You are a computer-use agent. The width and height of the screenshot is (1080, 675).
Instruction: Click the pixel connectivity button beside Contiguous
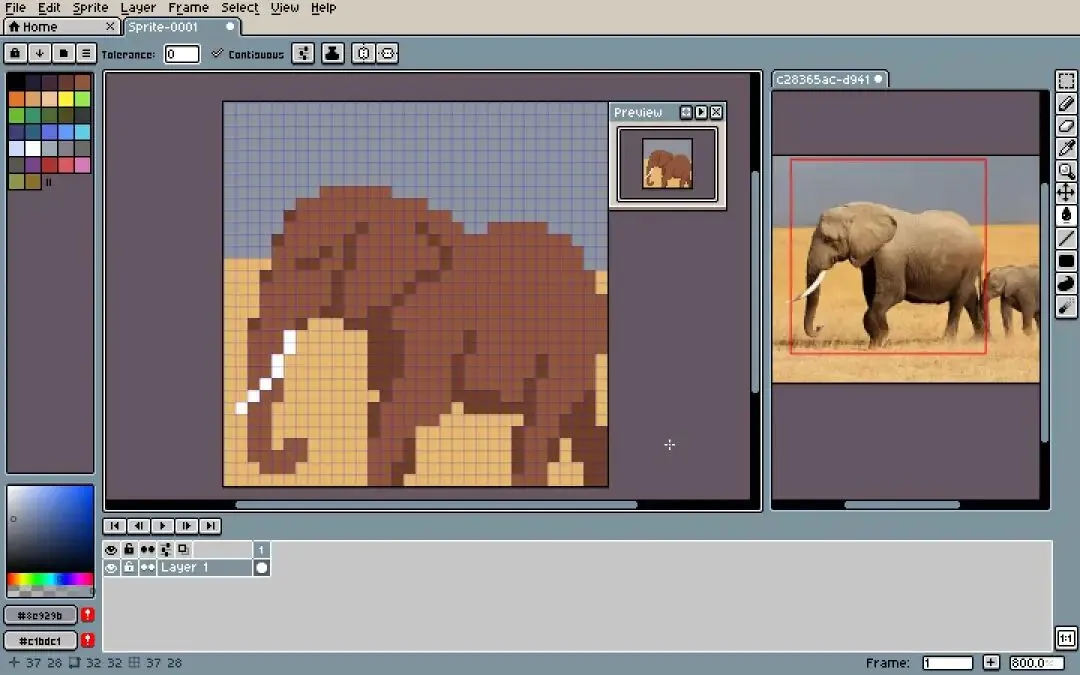[303, 54]
